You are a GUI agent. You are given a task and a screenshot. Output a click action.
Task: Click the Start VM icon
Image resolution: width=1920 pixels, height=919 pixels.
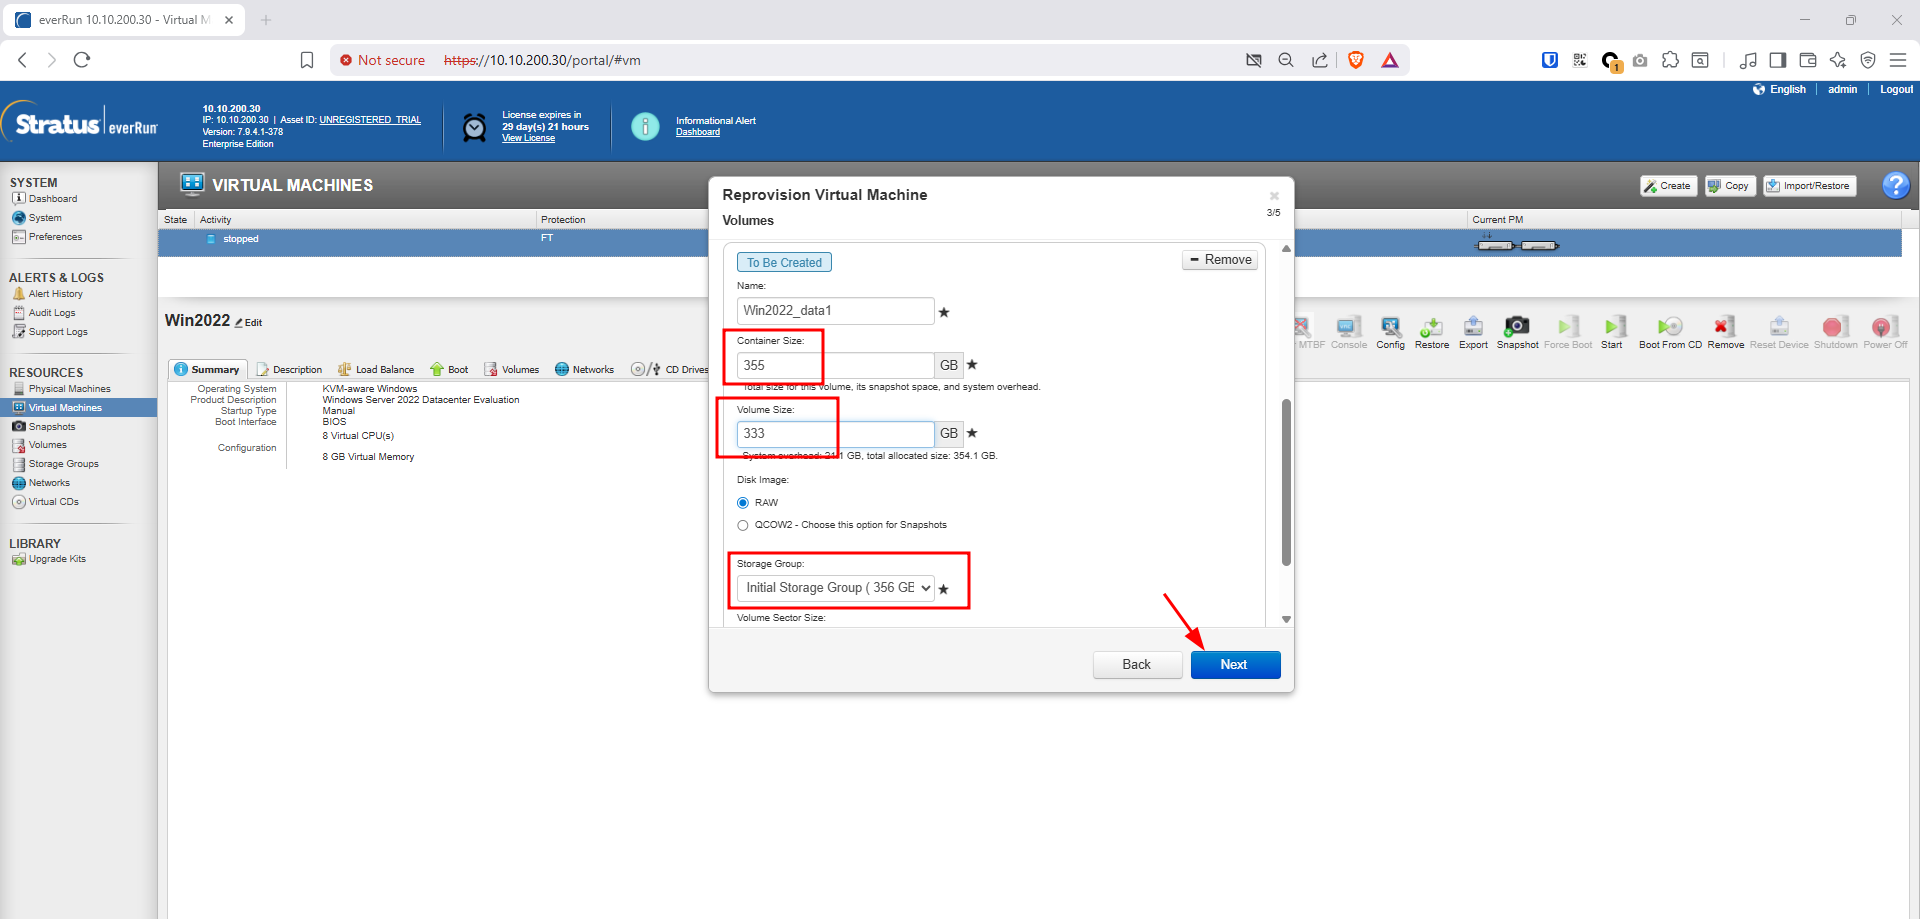tap(1612, 328)
